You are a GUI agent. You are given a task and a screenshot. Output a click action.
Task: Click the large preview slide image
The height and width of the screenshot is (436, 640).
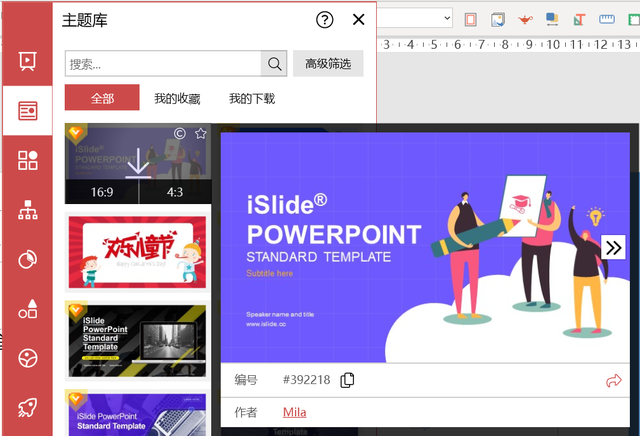[425, 247]
